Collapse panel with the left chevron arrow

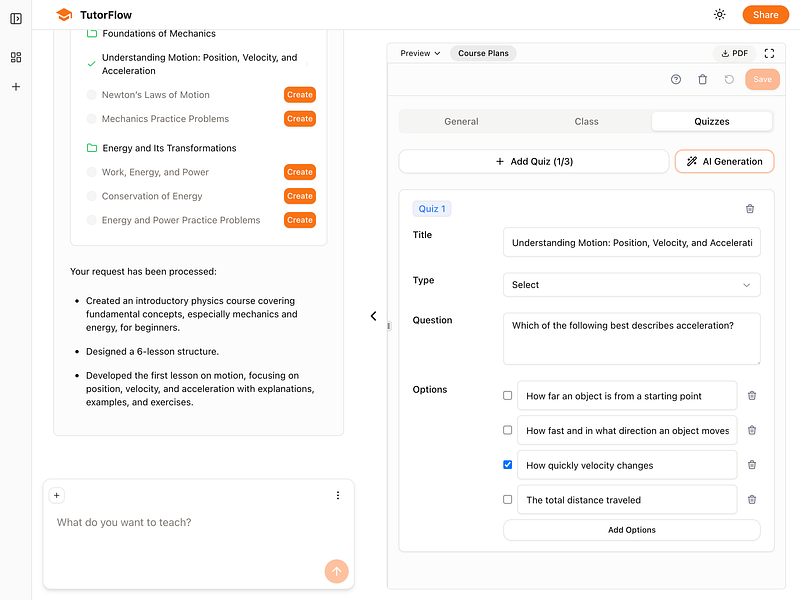373,316
